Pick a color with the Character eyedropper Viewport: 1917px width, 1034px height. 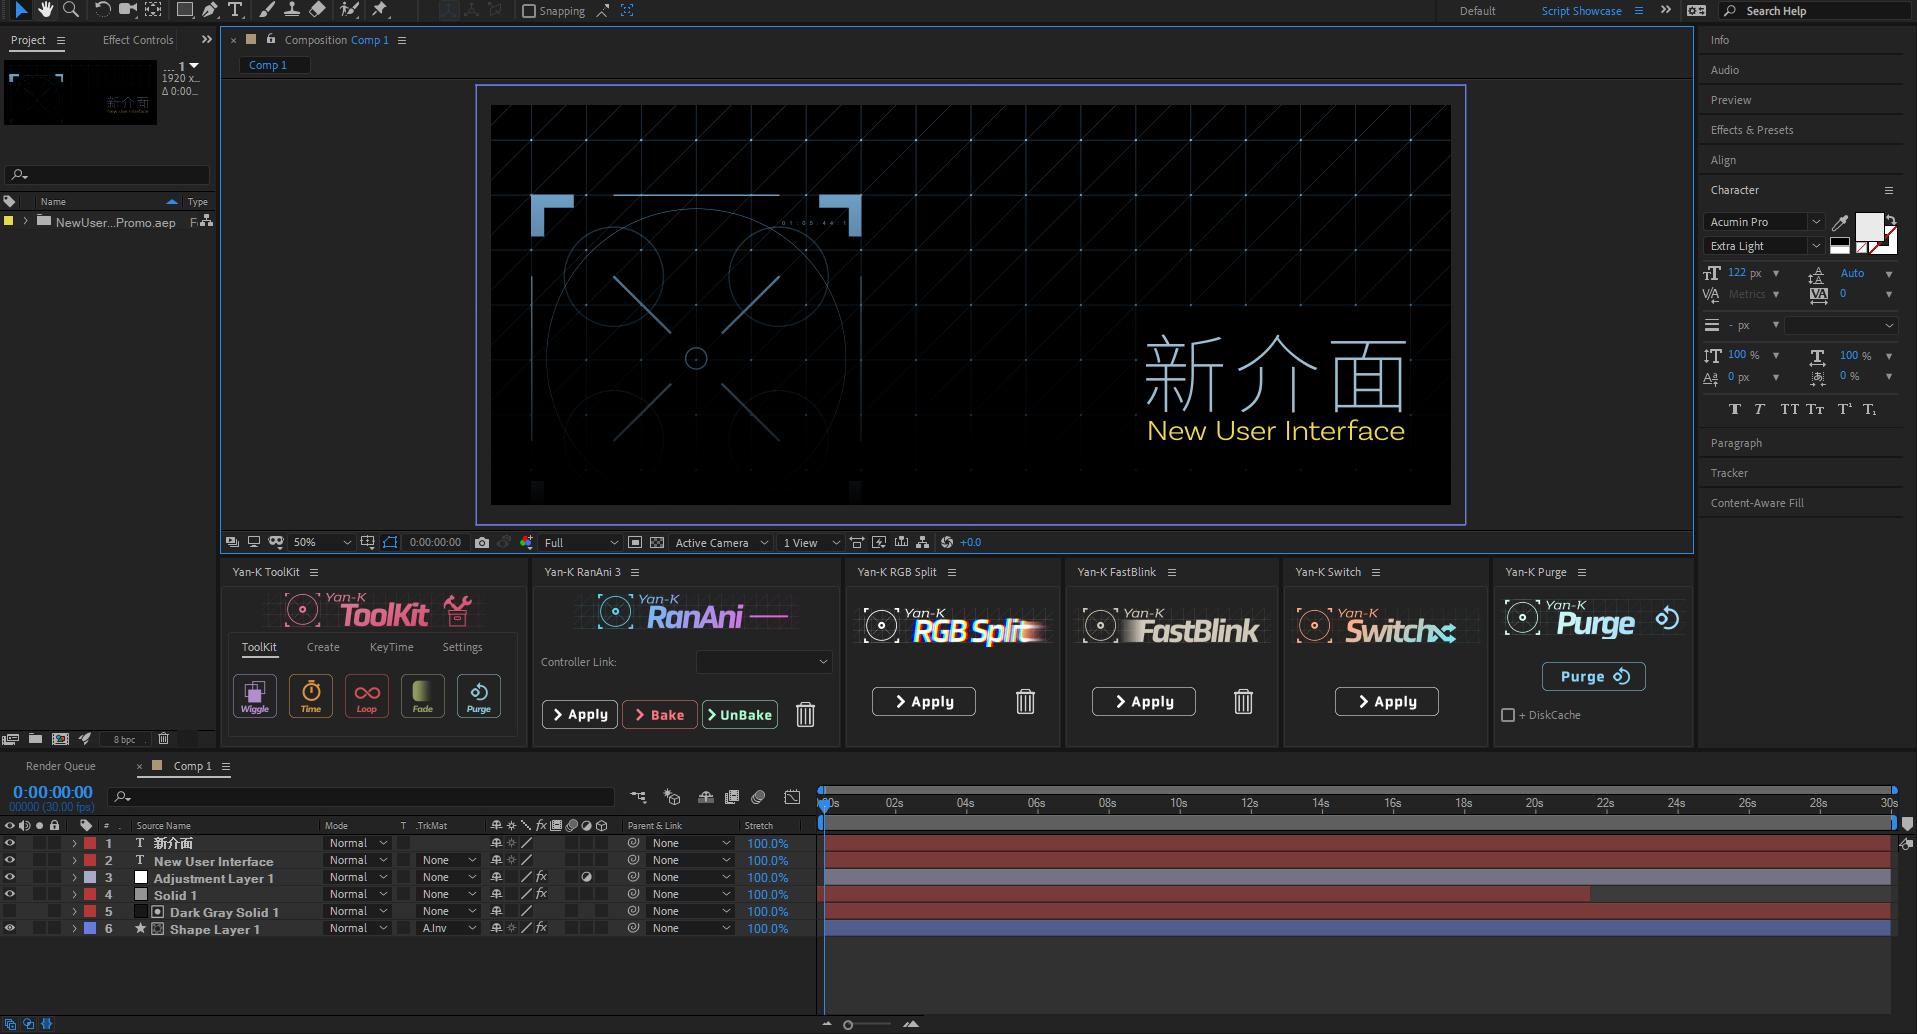[1840, 222]
